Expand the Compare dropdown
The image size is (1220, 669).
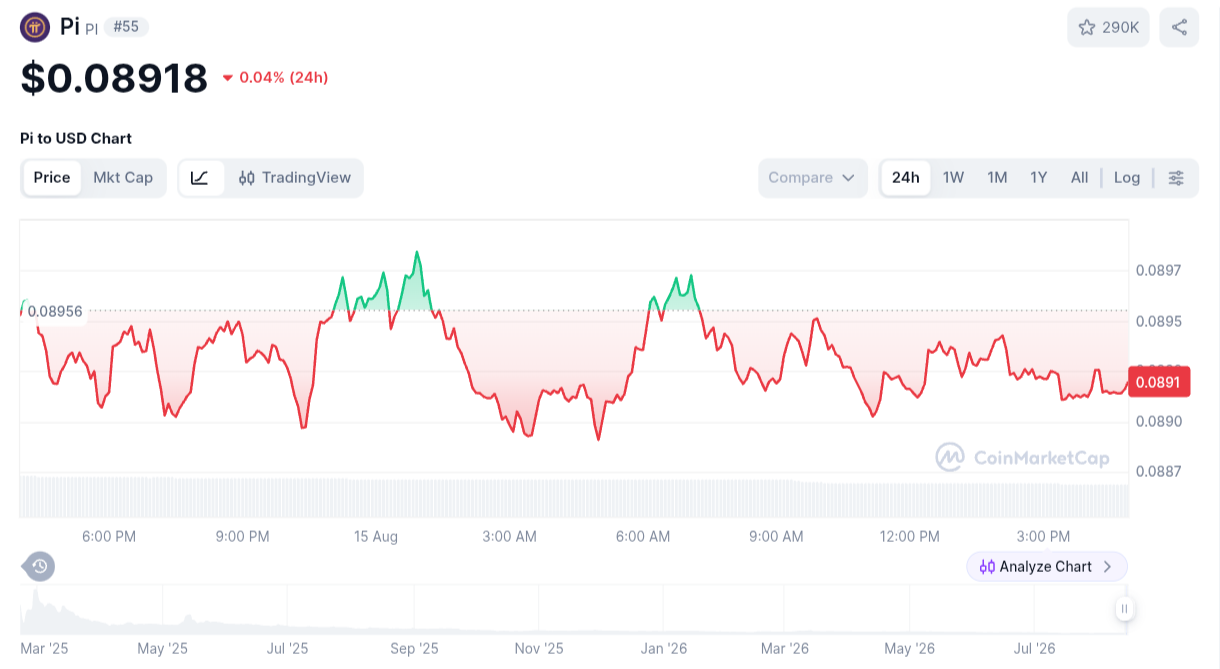tap(813, 178)
